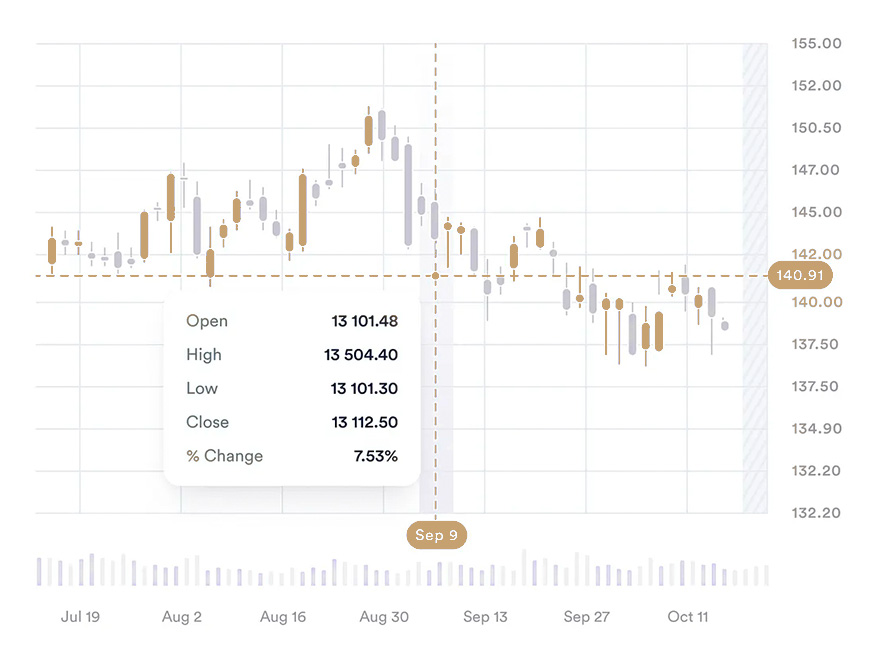
Task: Click the Jul 19 date label
Action: [80, 617]
